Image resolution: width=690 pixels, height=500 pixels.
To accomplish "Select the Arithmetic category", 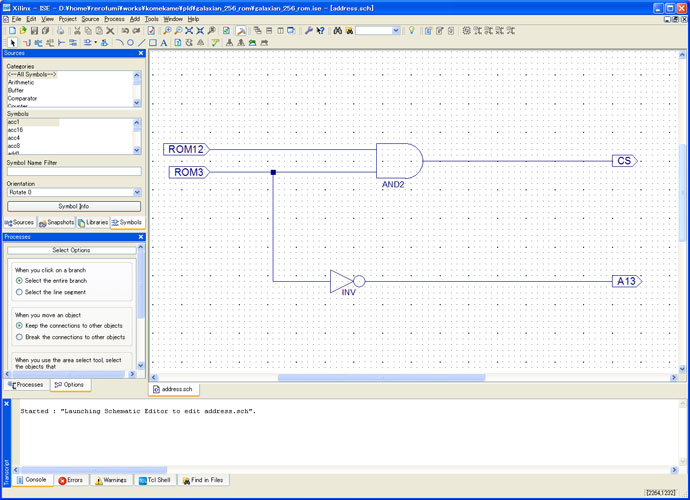I will coord(21,82).
